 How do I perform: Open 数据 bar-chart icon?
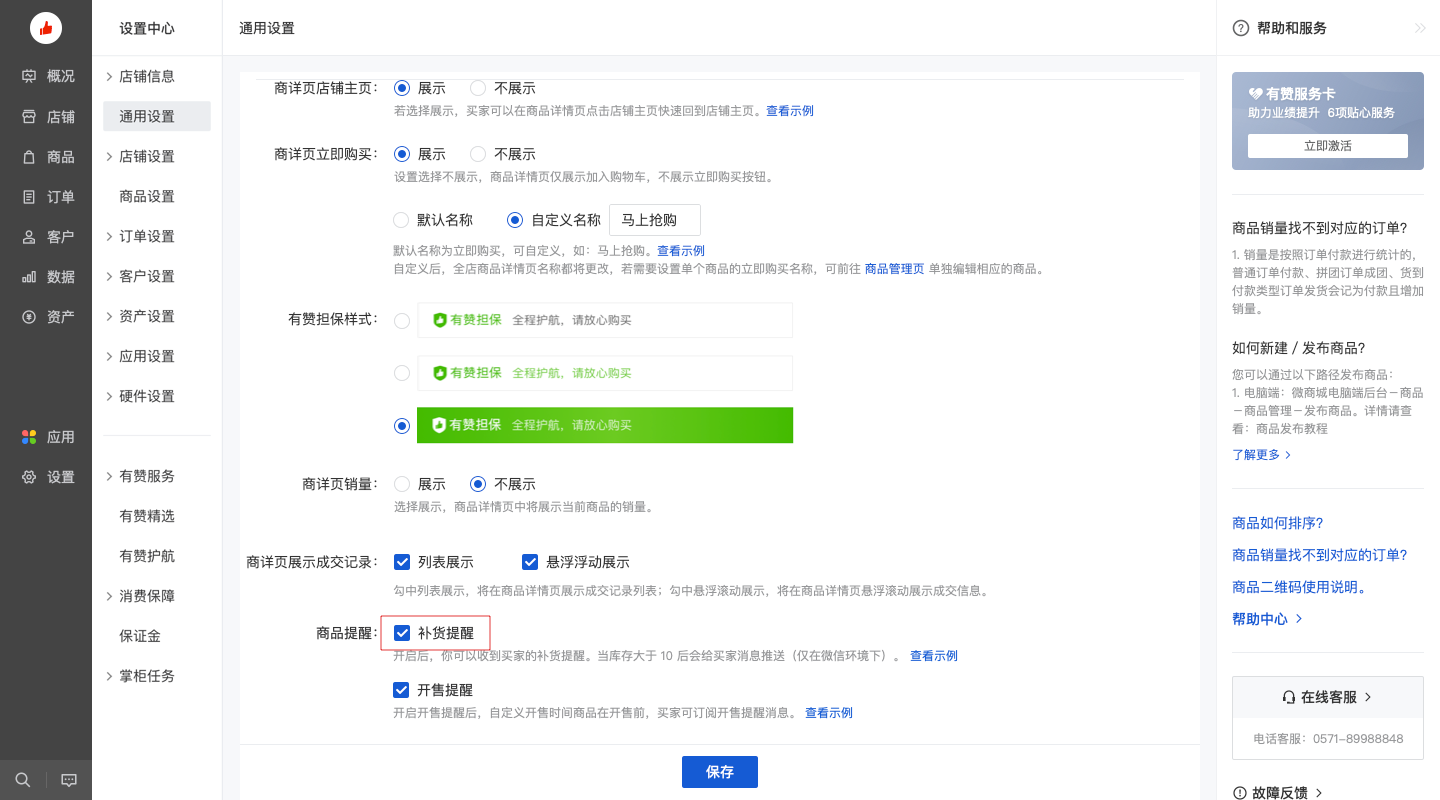click(29, 276)
